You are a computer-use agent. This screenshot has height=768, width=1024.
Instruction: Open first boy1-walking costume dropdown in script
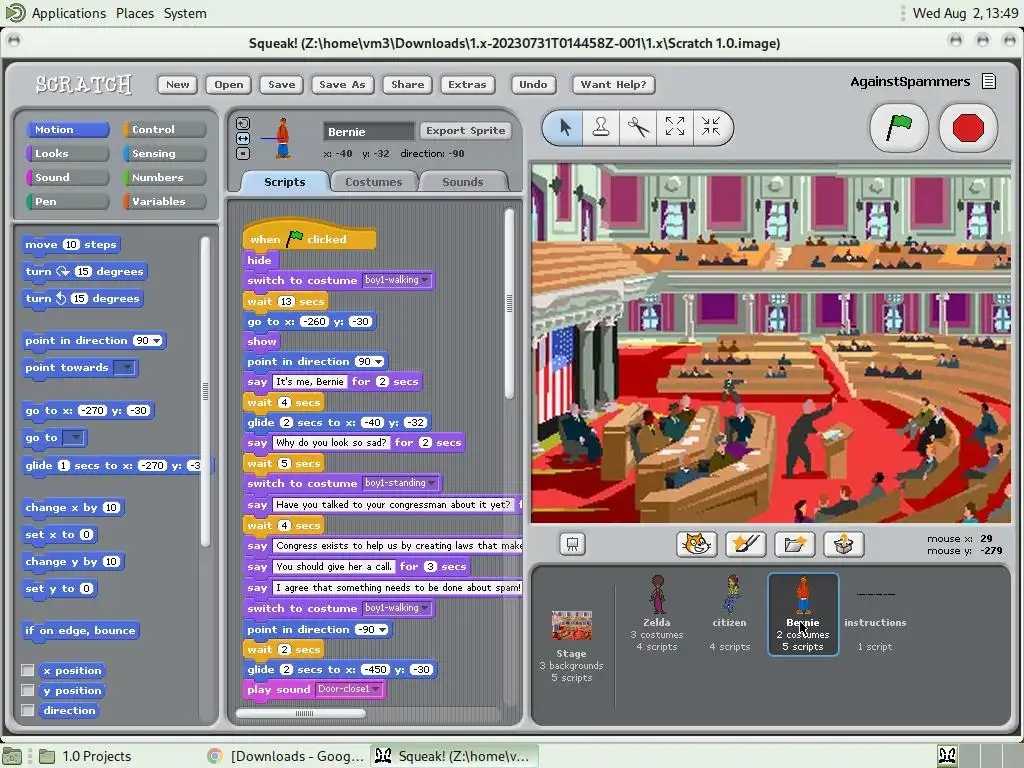pos(424,280)
